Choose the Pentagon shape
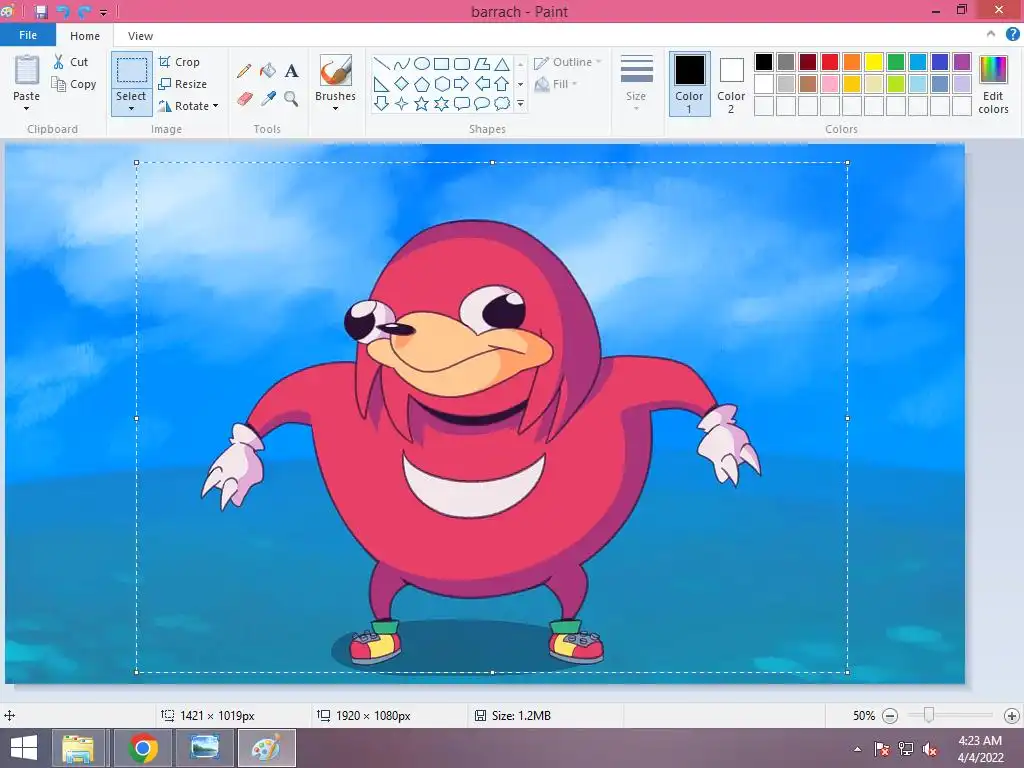Viewport: 1024px width, 768px height. [x=422, y=84]
